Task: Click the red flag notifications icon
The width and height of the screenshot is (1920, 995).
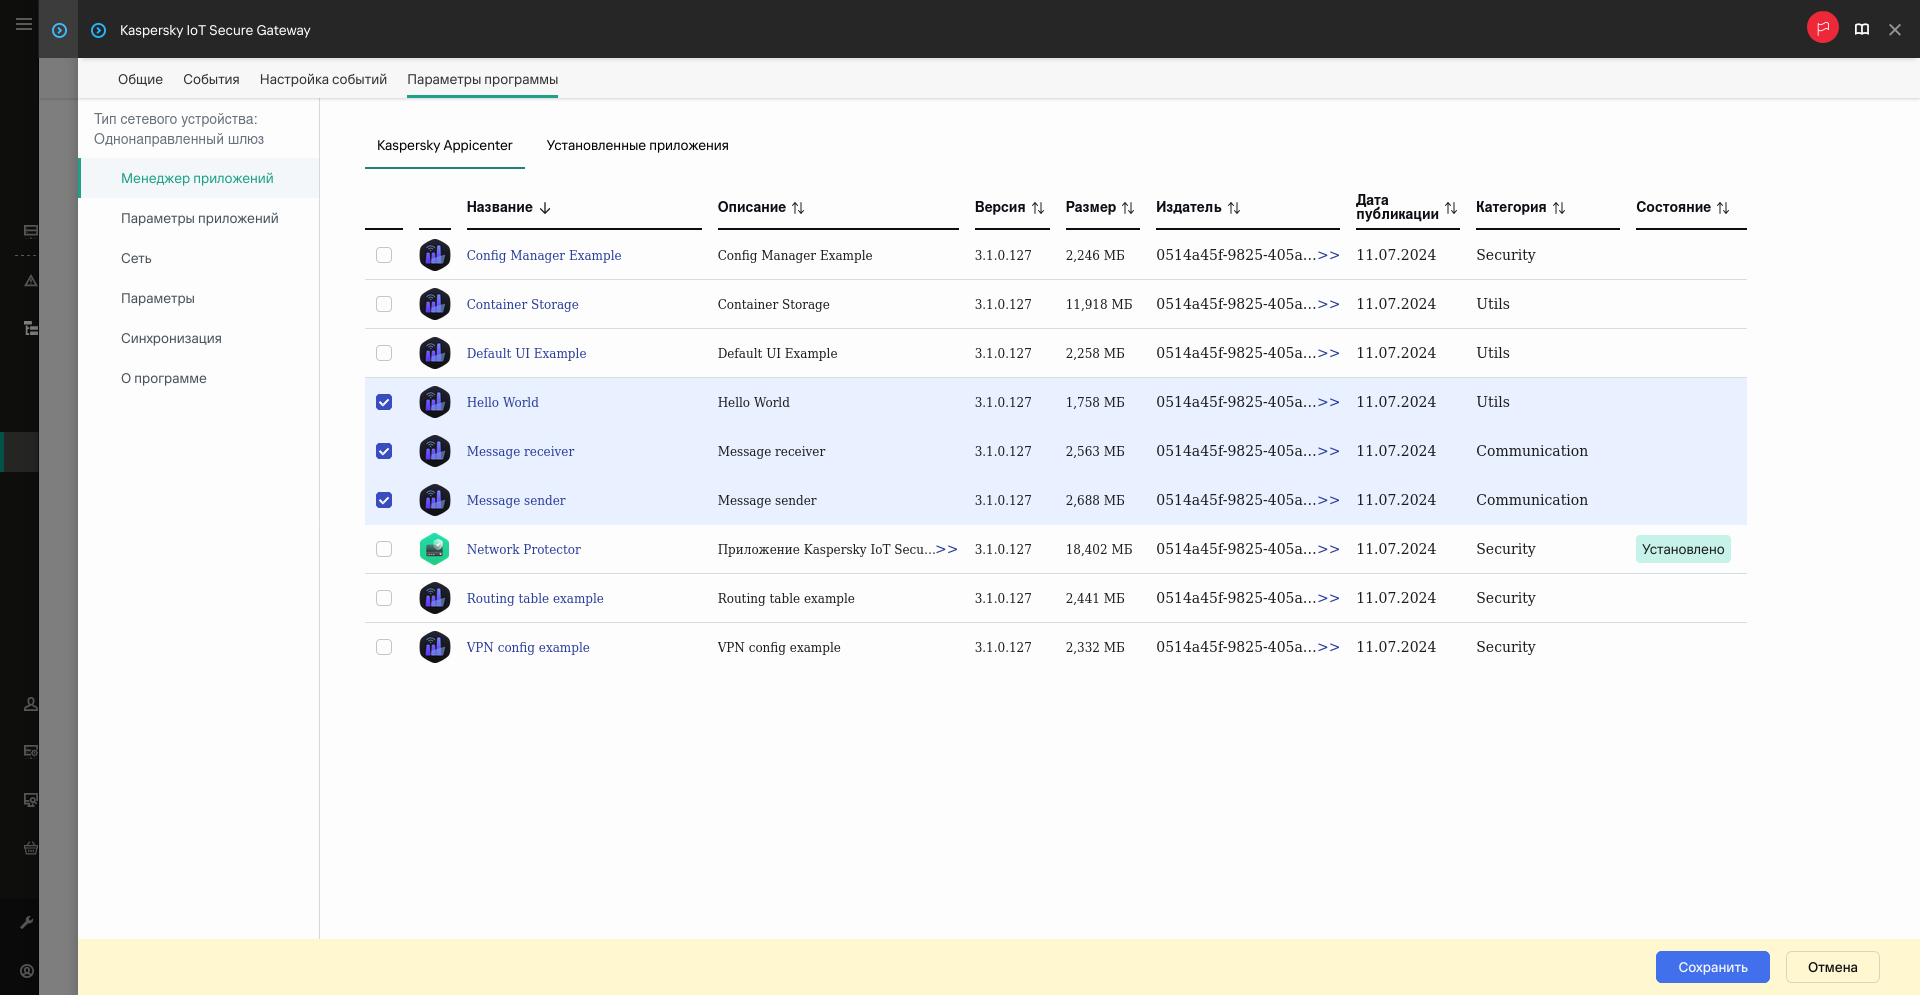Action: (1823, 28)
